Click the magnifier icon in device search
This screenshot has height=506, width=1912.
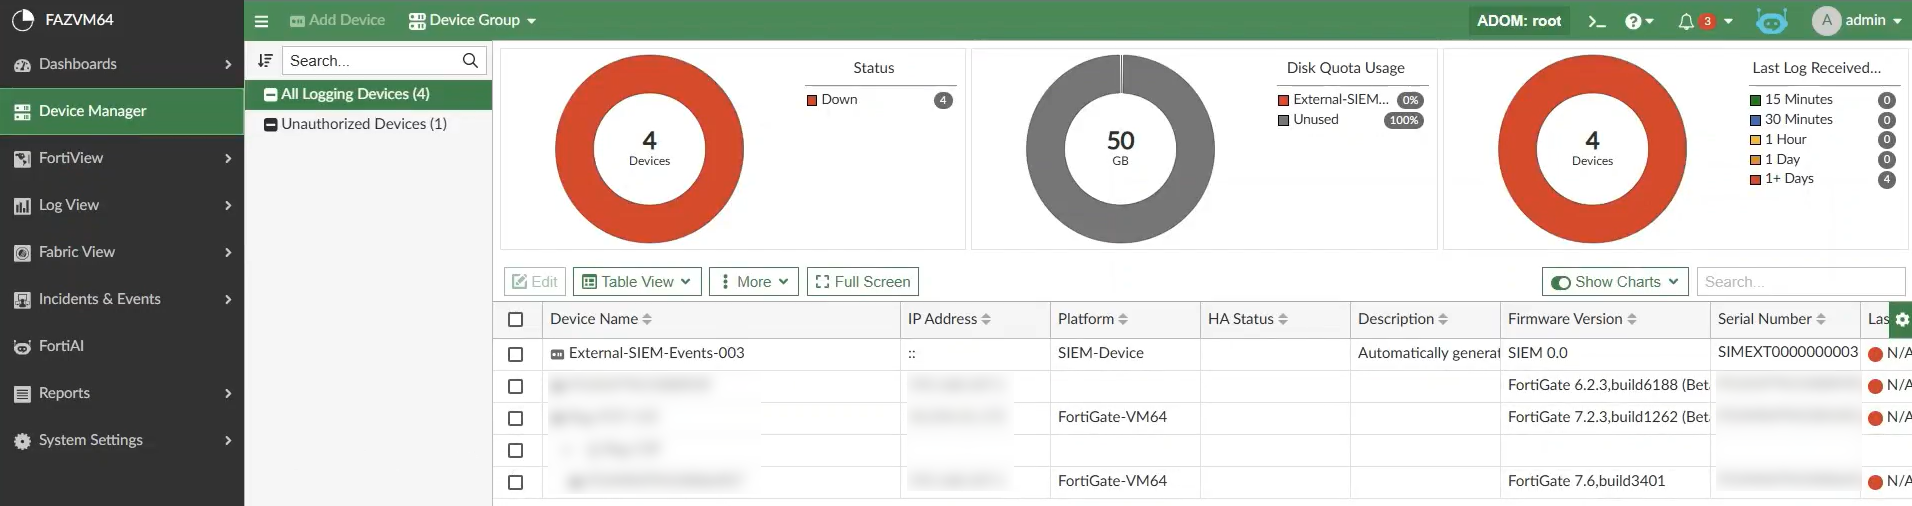click(x=470, y=61)
